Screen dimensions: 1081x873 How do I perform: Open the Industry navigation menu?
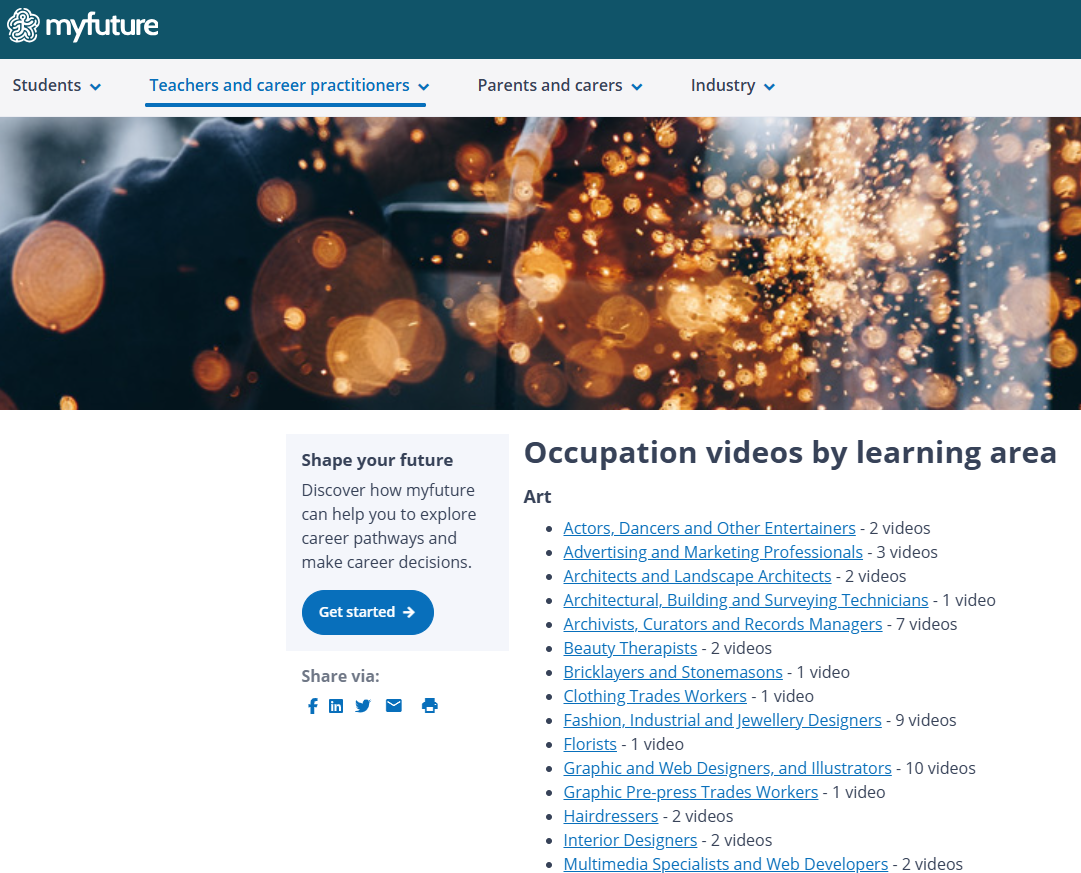732,86
